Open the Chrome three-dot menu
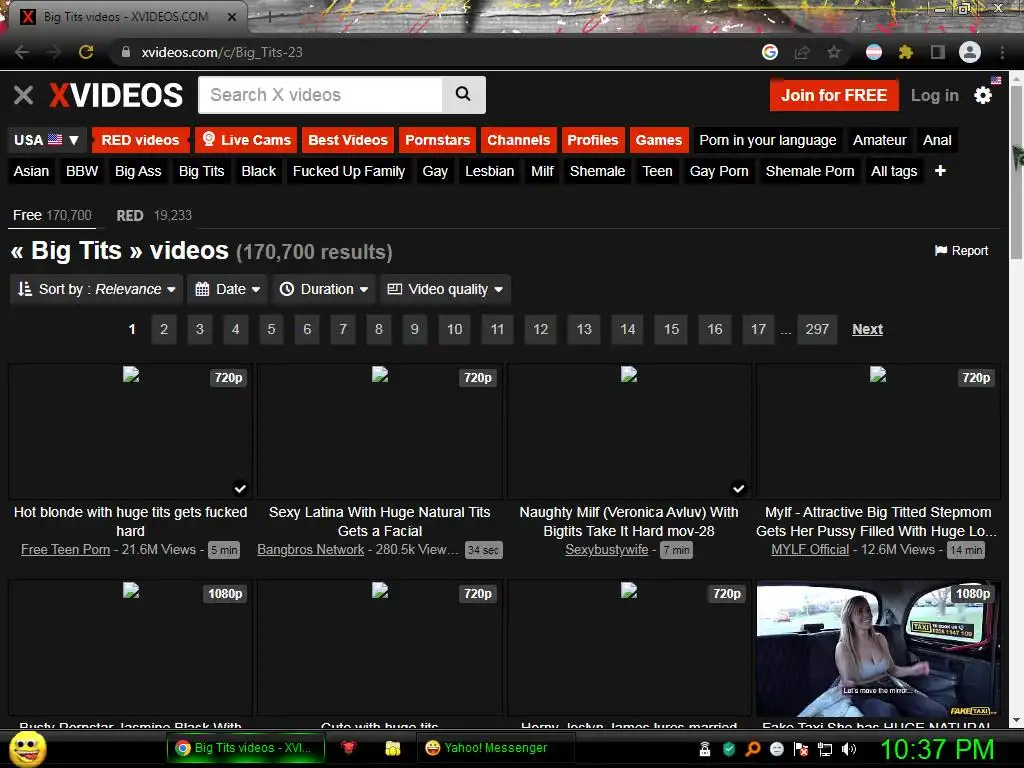 (x=1002, y=52)
